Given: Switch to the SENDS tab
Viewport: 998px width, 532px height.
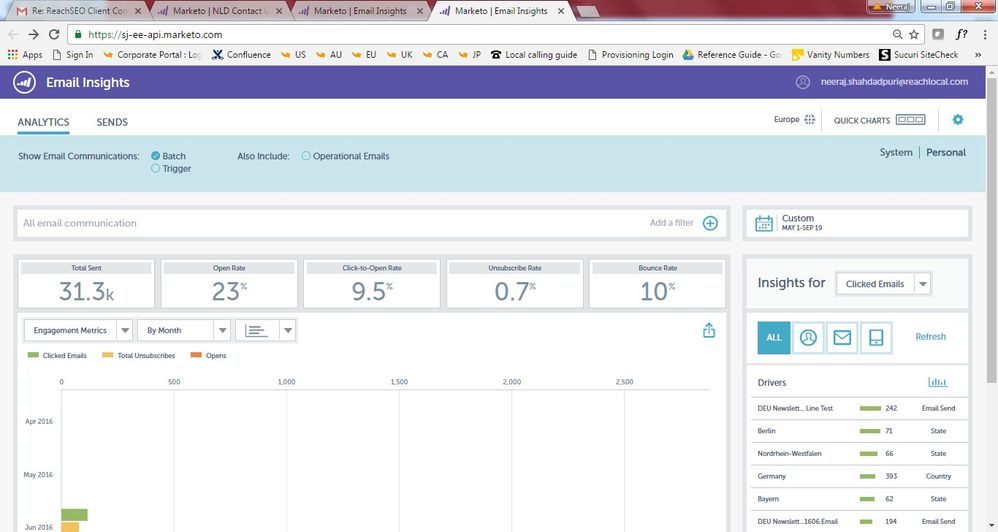Looking at the screenshot, I should point(112,122).
